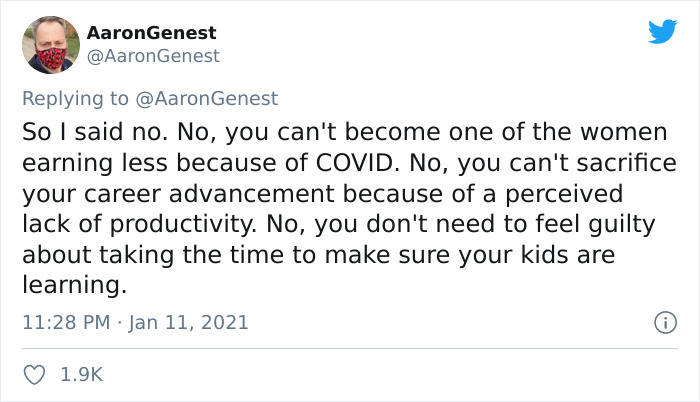Click the divider line above the like count
The width and height of the screenshot is (700, 402).
pos(350,348)
